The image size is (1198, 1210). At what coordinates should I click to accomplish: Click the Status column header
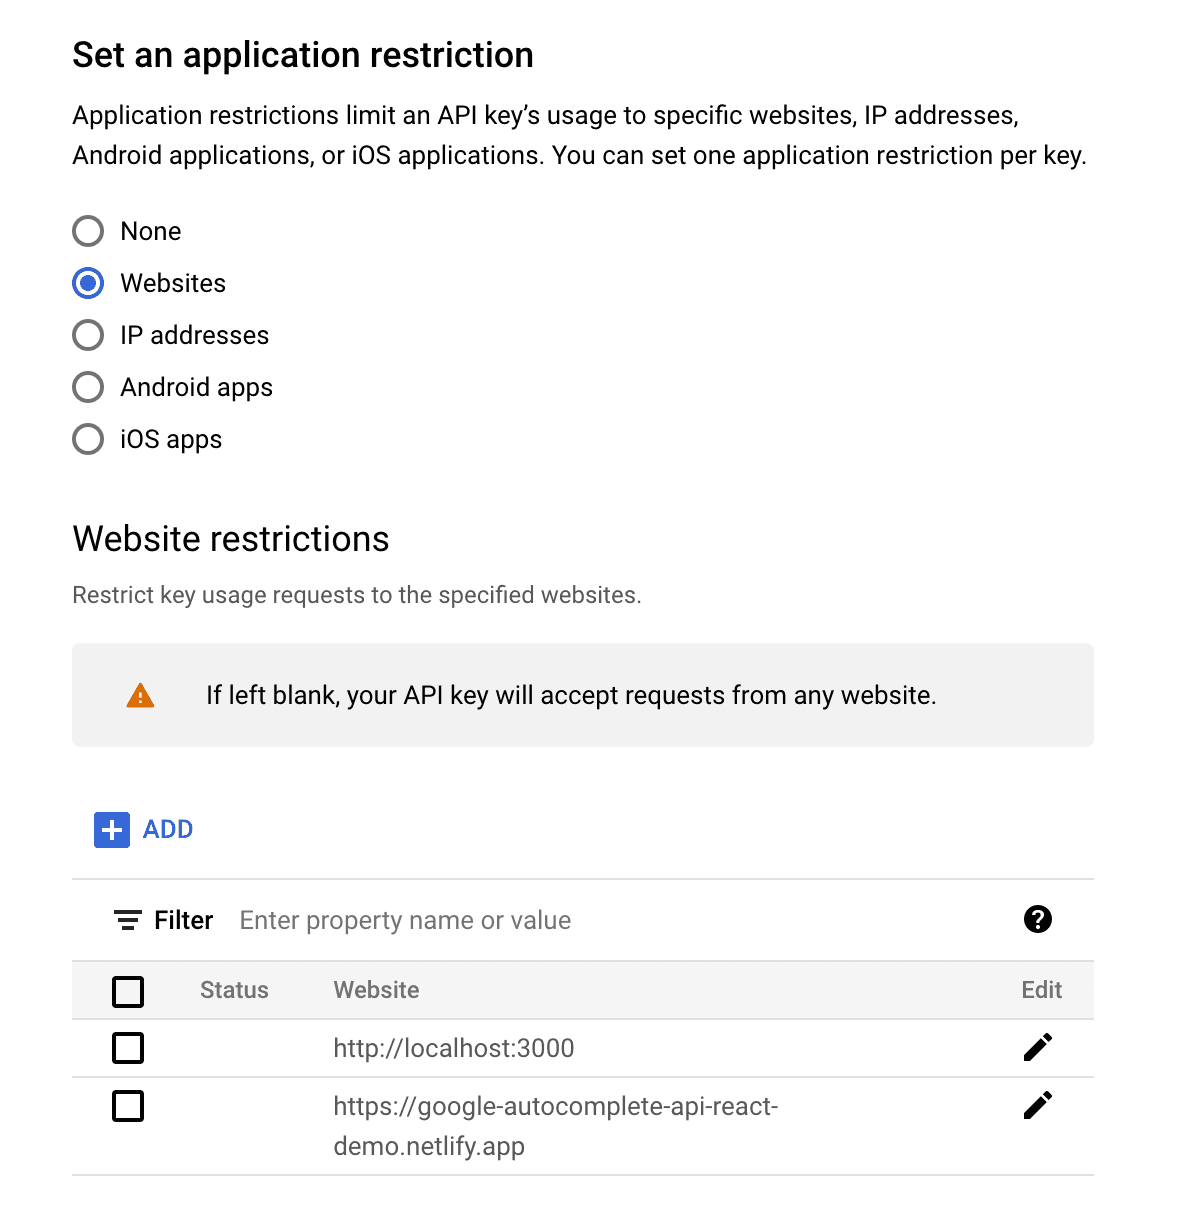(x=234, y=990)
